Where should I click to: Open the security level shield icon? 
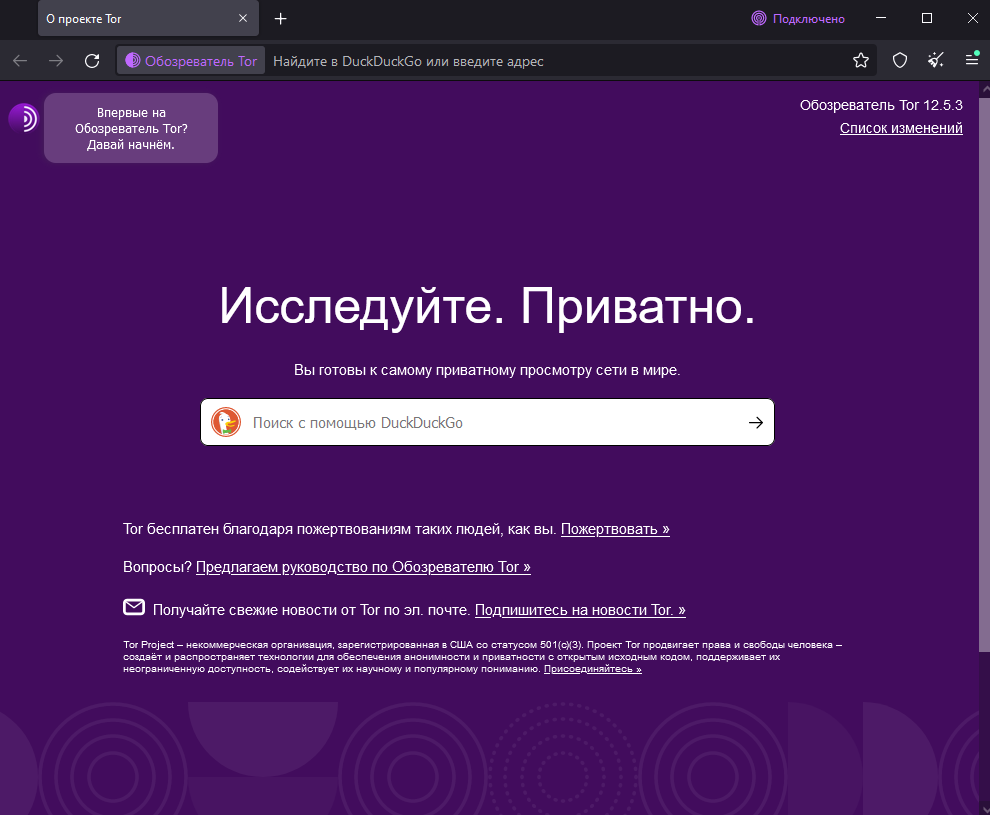click(x=900, y=61)
